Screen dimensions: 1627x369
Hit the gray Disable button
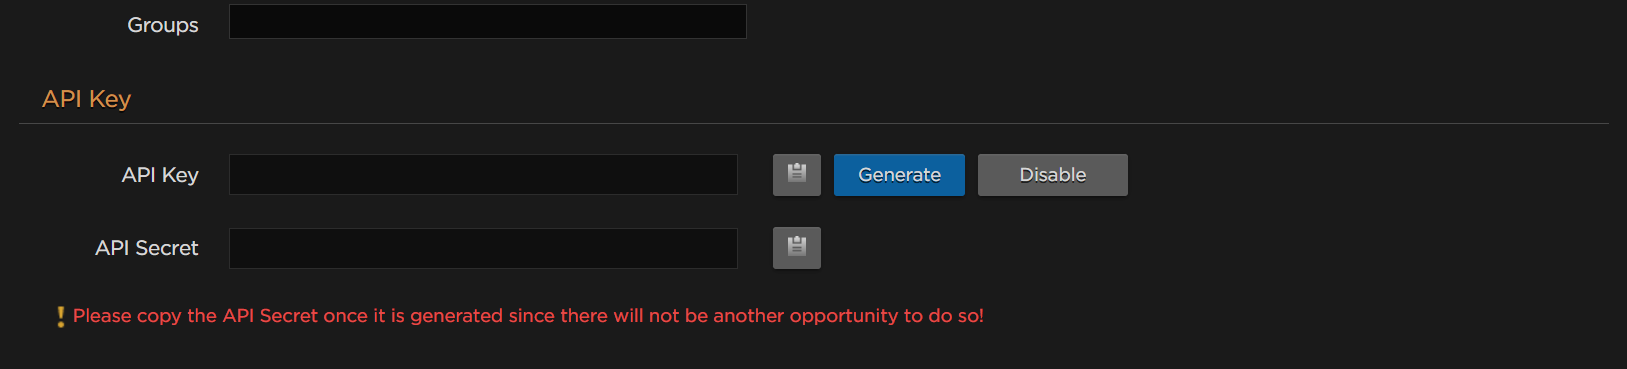[x=1052, y=174]
